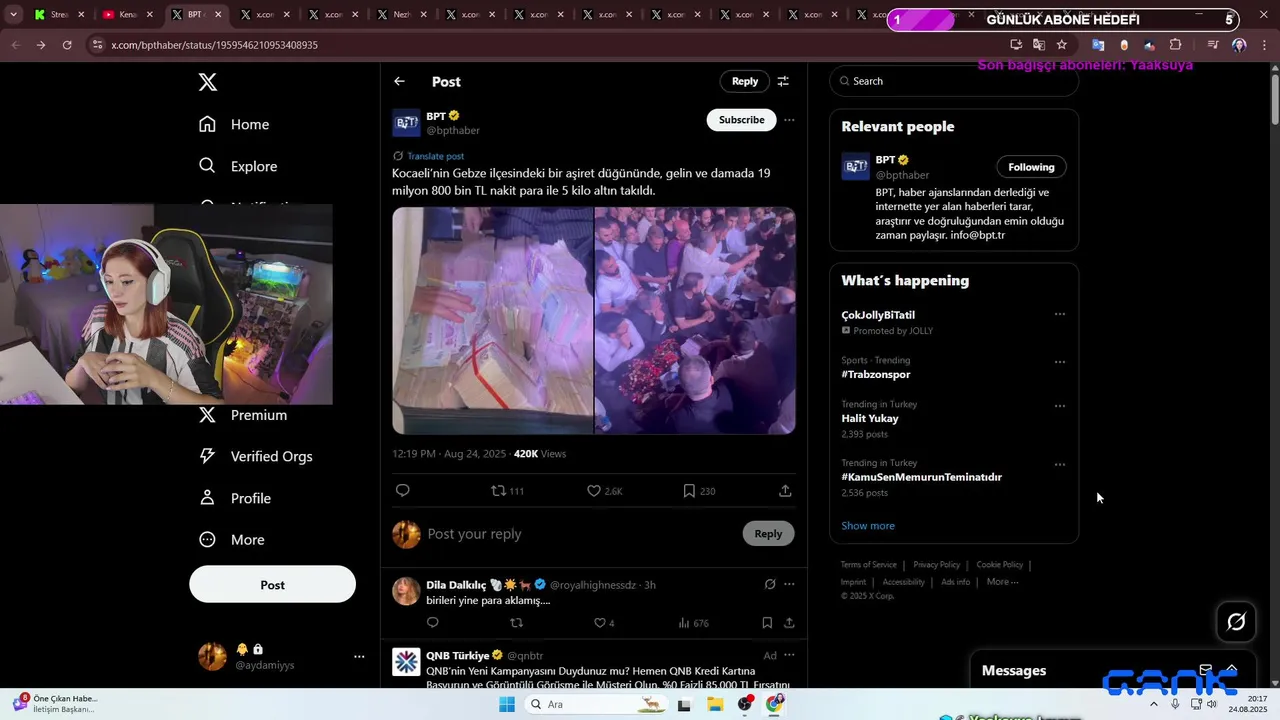Open Terms of Service footer link
Screen dimensions: 1280x720
[x=868, y=565]
